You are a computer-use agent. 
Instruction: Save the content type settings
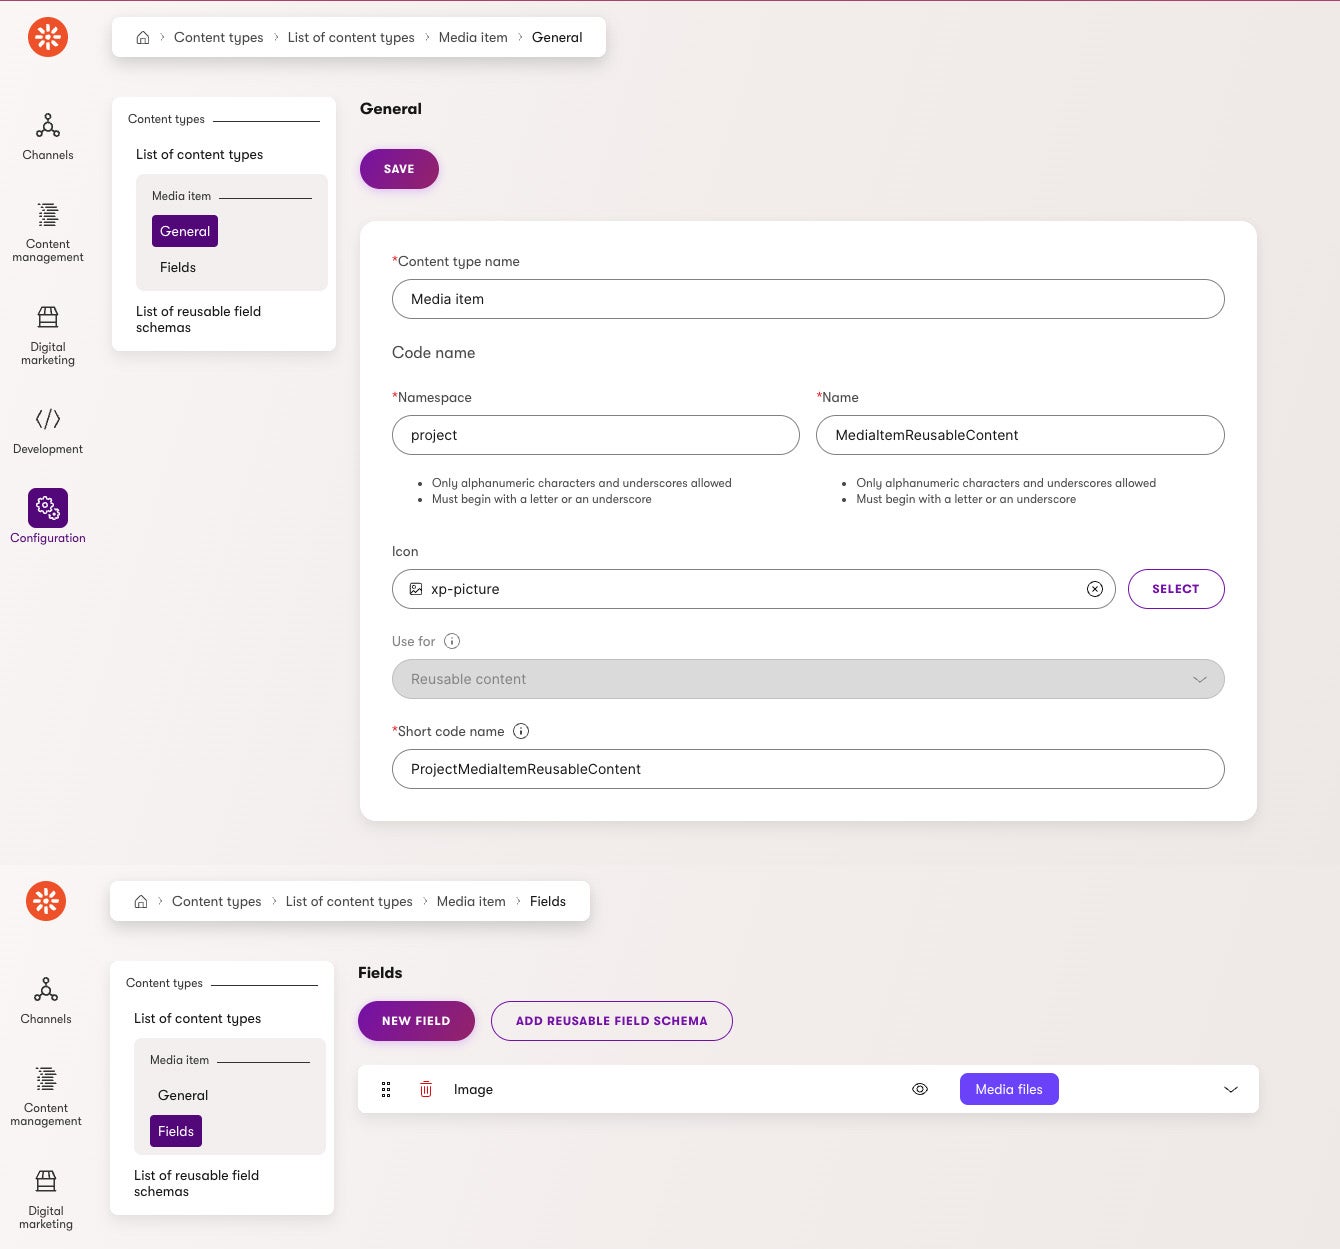pos(399,169)
